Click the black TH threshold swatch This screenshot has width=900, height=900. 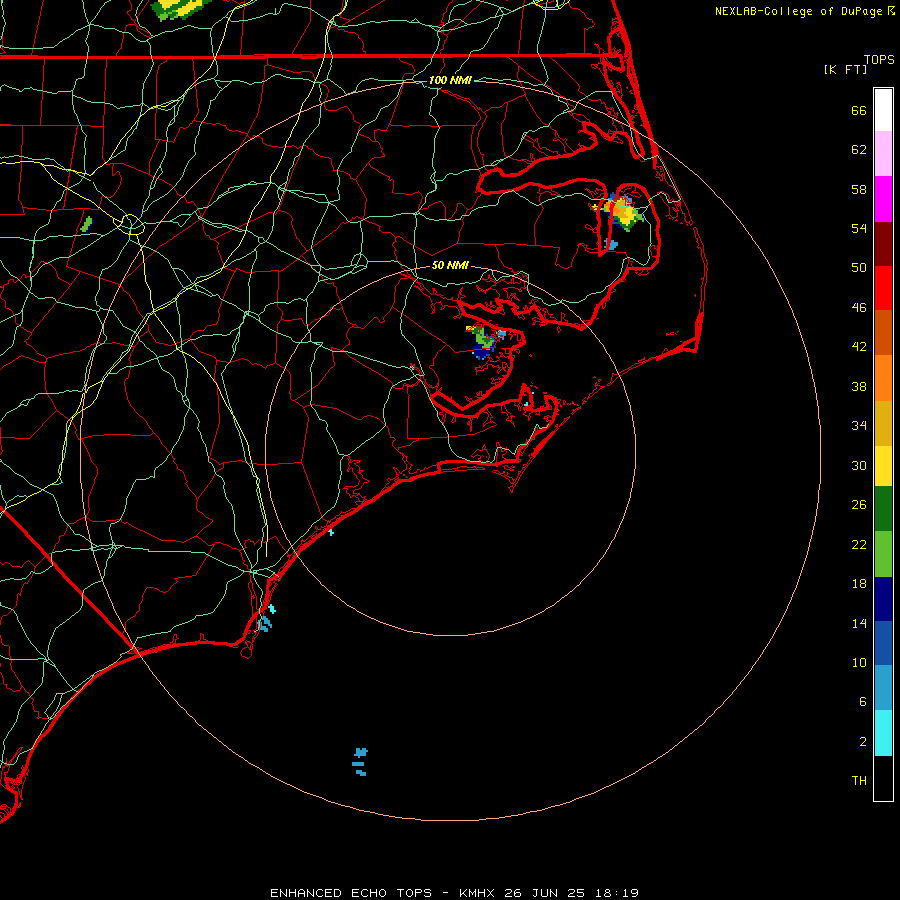(883, 778)
